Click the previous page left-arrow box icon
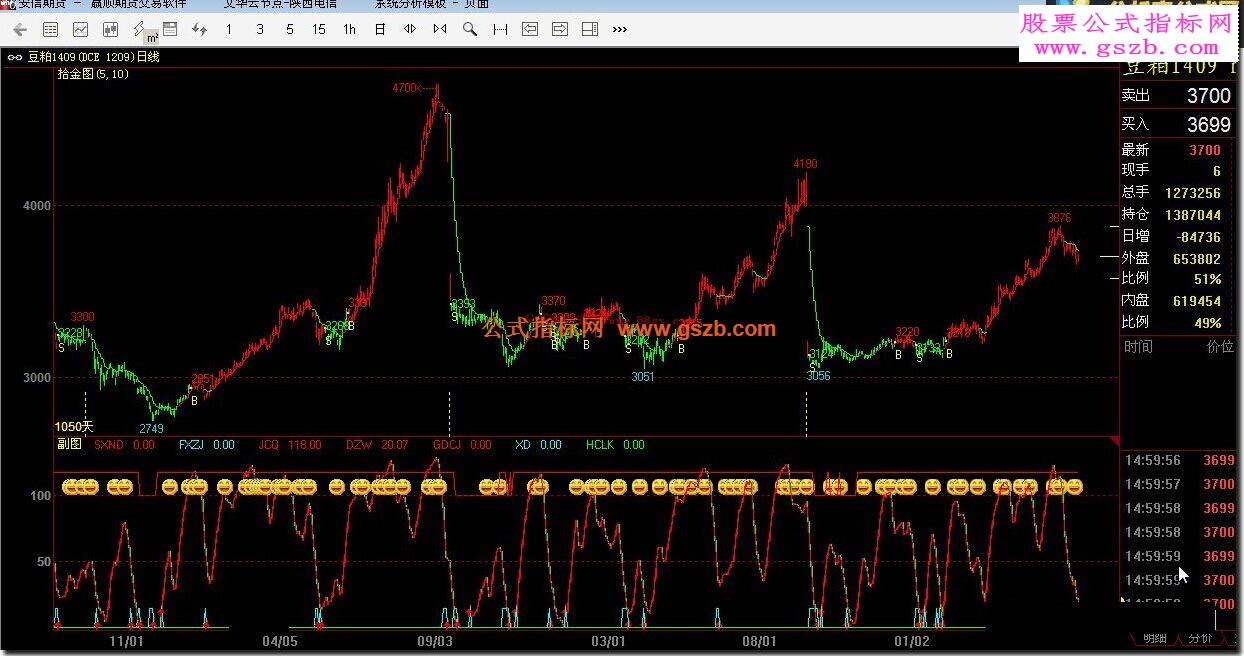 (530, 30)
